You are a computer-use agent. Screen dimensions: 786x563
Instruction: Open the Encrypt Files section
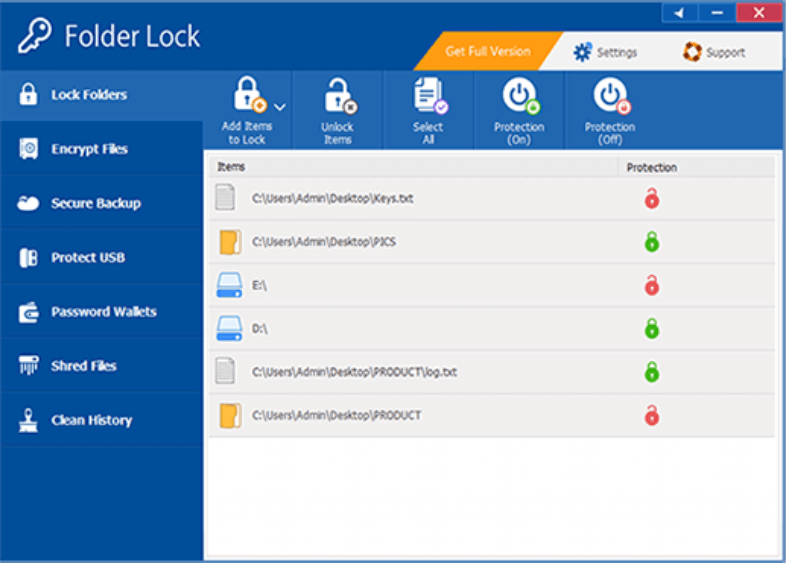pos(102,149)
